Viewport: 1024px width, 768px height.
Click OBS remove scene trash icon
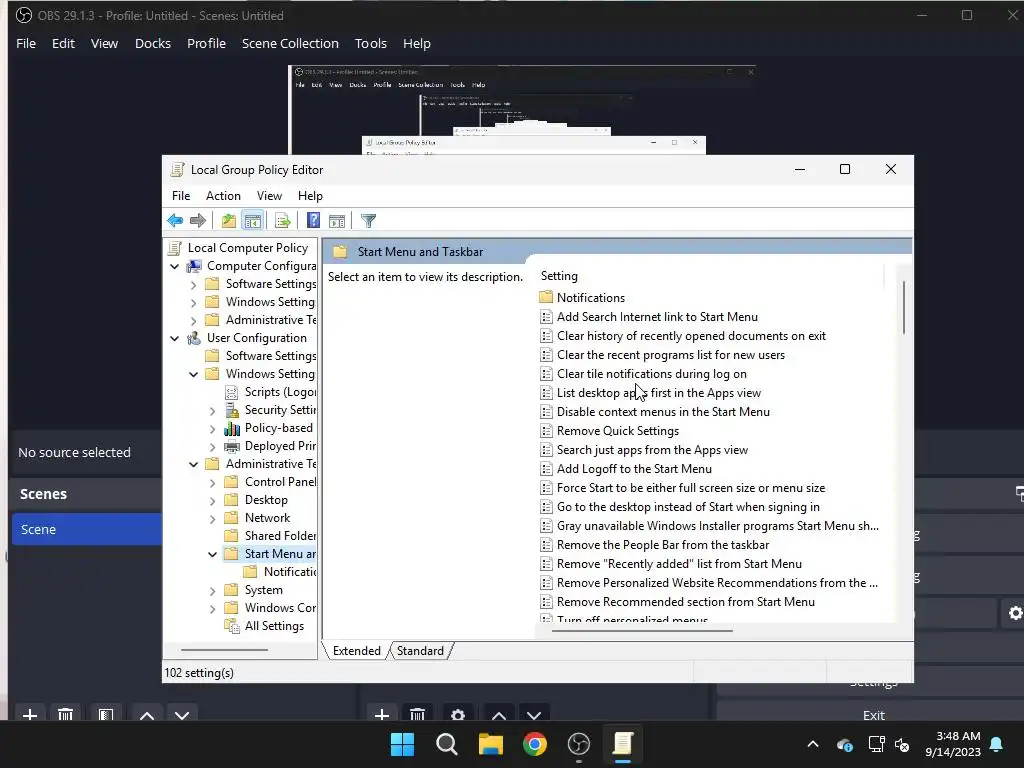65,716
